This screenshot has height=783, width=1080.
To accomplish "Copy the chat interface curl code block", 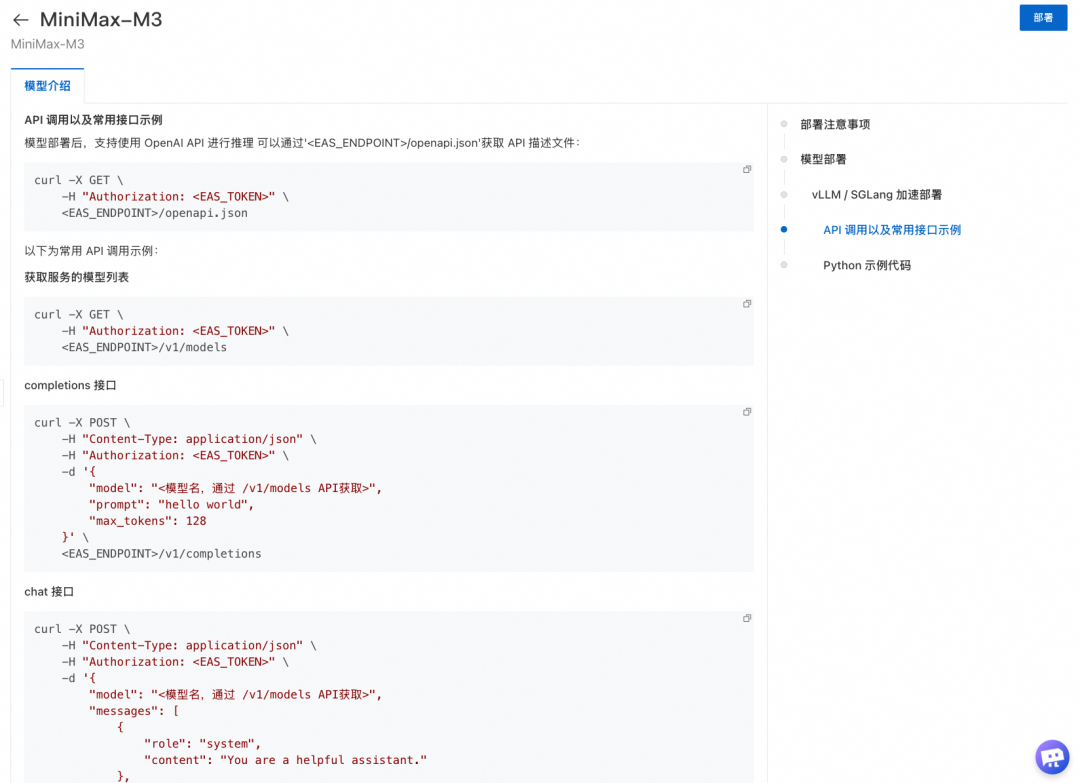I will 747,618.
